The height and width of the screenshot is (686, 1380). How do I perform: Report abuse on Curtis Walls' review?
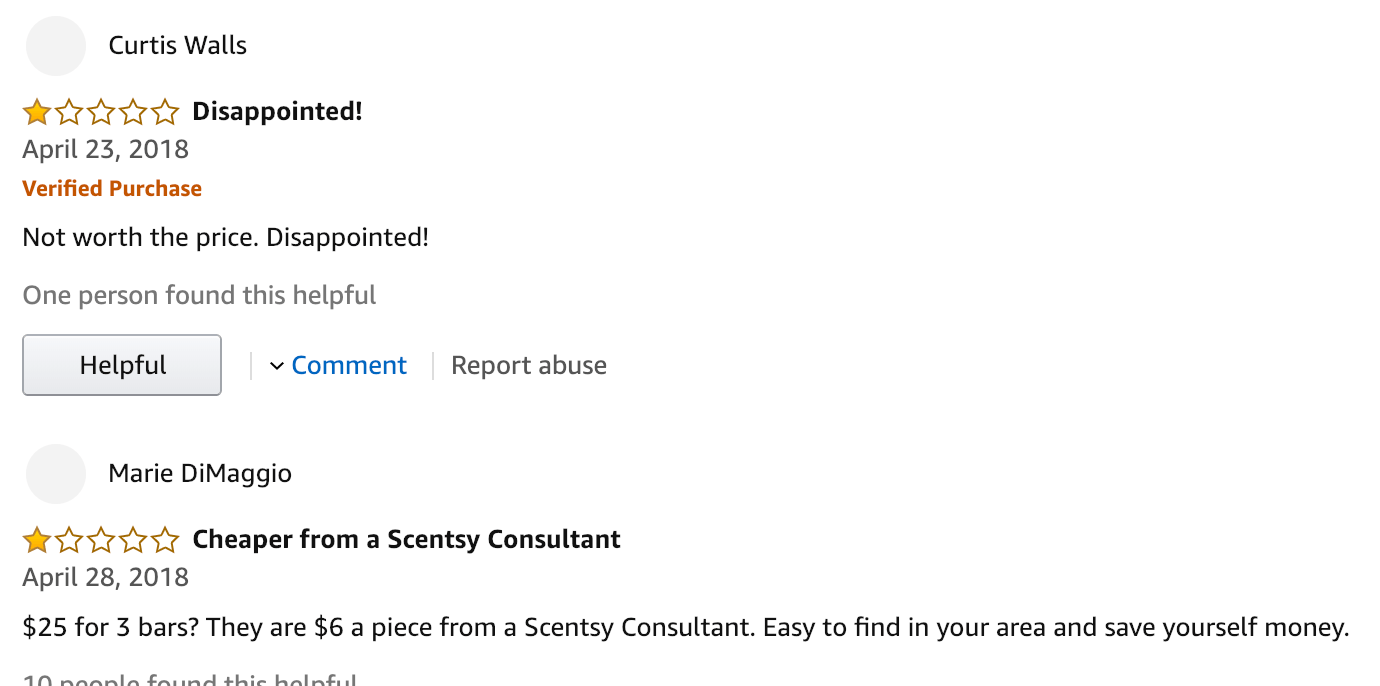pyautogui.click(x=529, y=366)
